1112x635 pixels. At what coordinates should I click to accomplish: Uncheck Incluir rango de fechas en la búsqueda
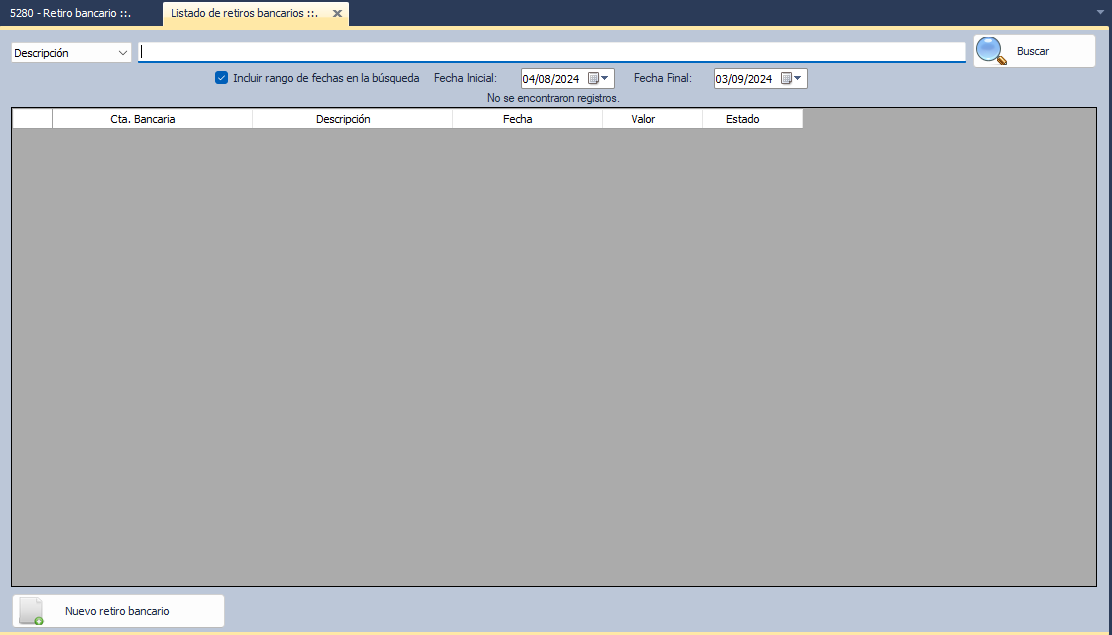[x=222, y=78]
